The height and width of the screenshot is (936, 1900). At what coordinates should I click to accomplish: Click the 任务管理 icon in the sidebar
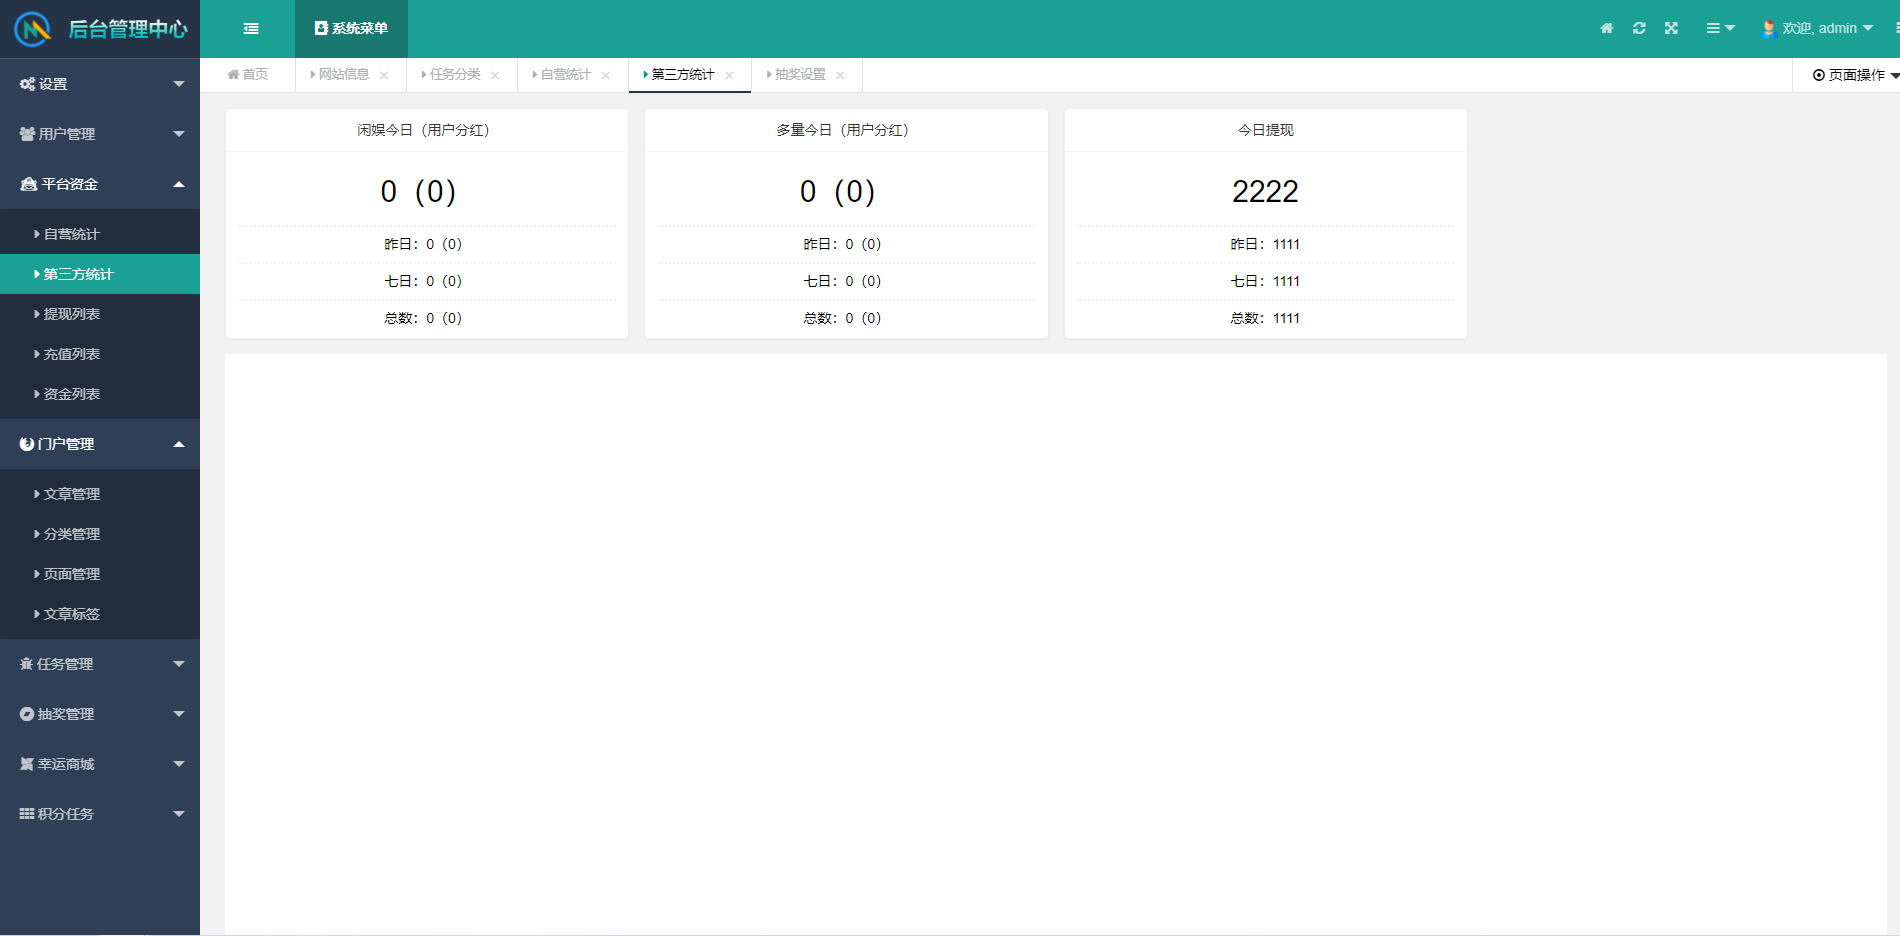pos(26,664)
